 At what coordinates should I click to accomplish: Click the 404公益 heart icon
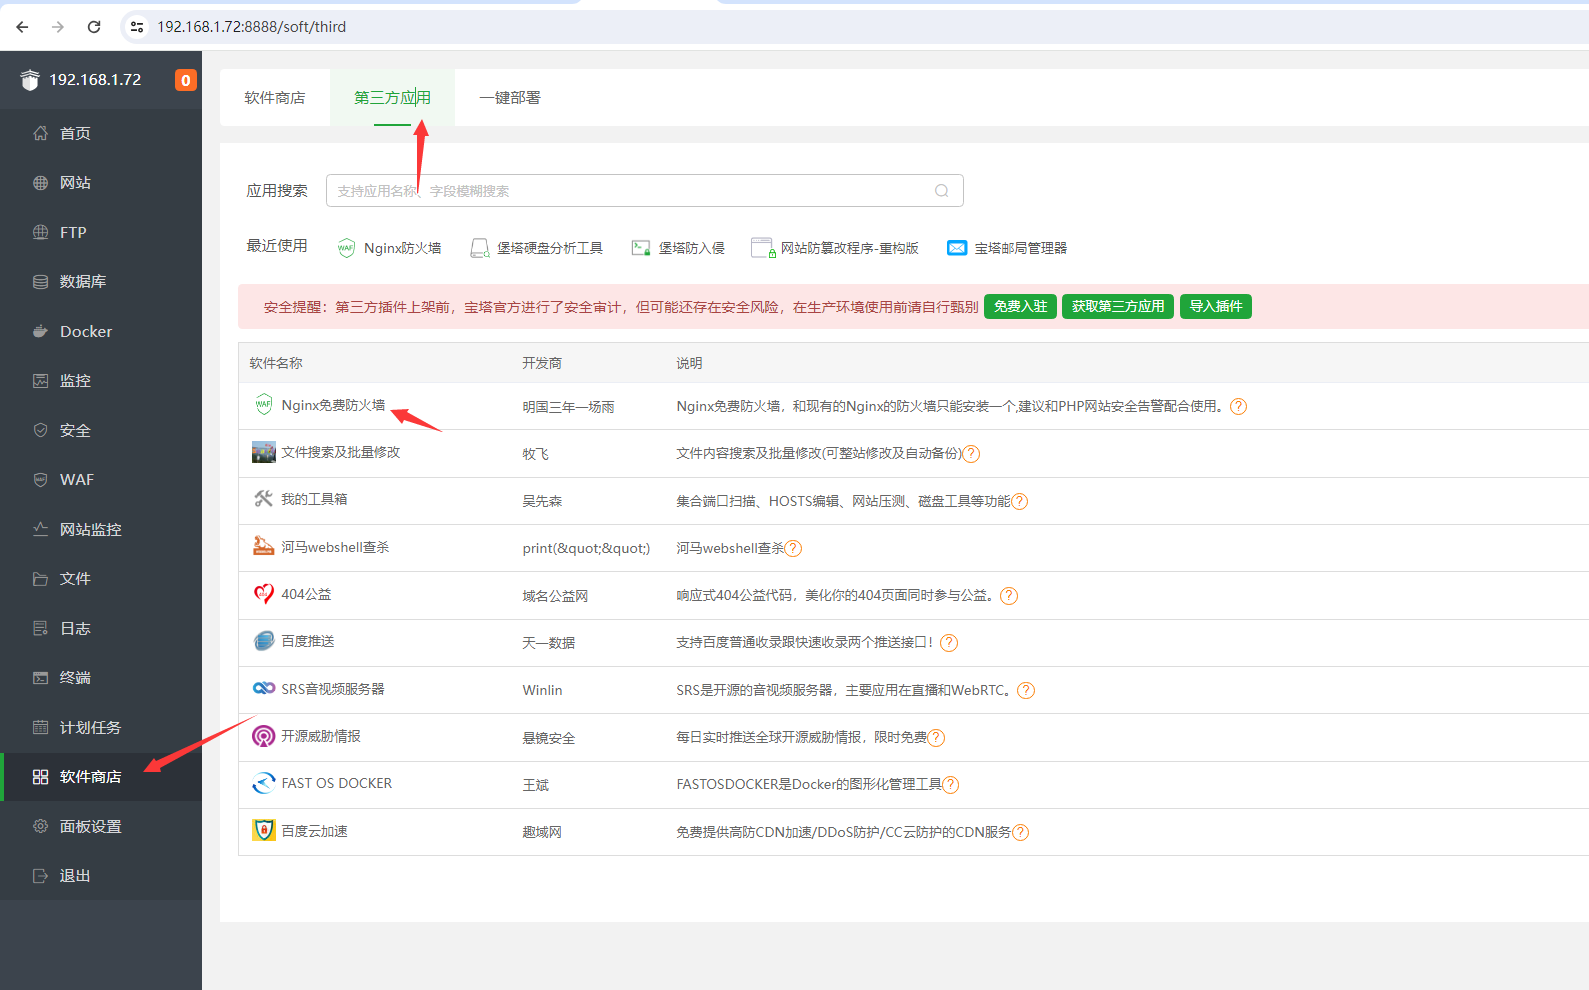pos(264,594)
